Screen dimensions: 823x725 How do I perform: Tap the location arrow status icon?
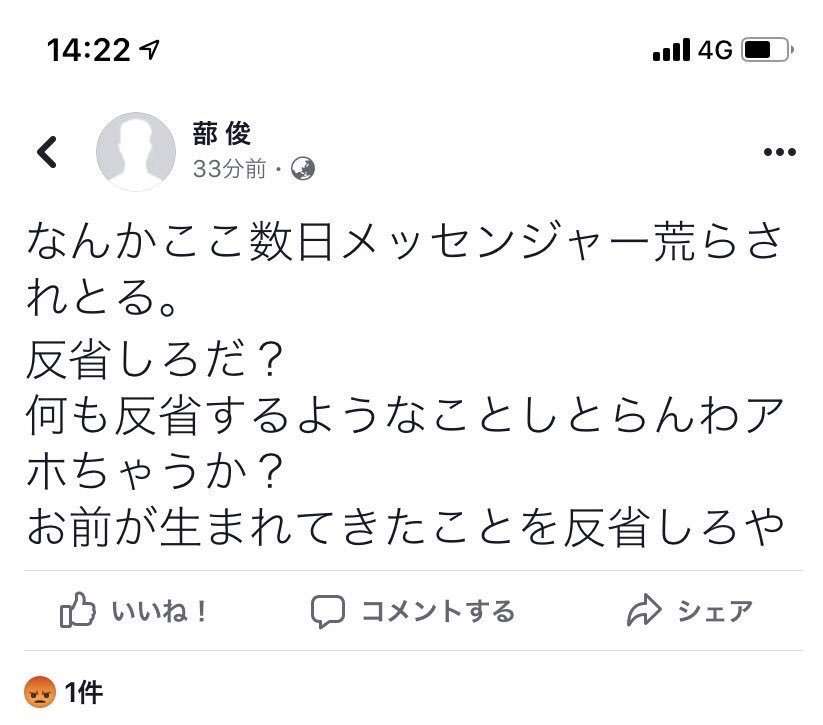(149, 50)
